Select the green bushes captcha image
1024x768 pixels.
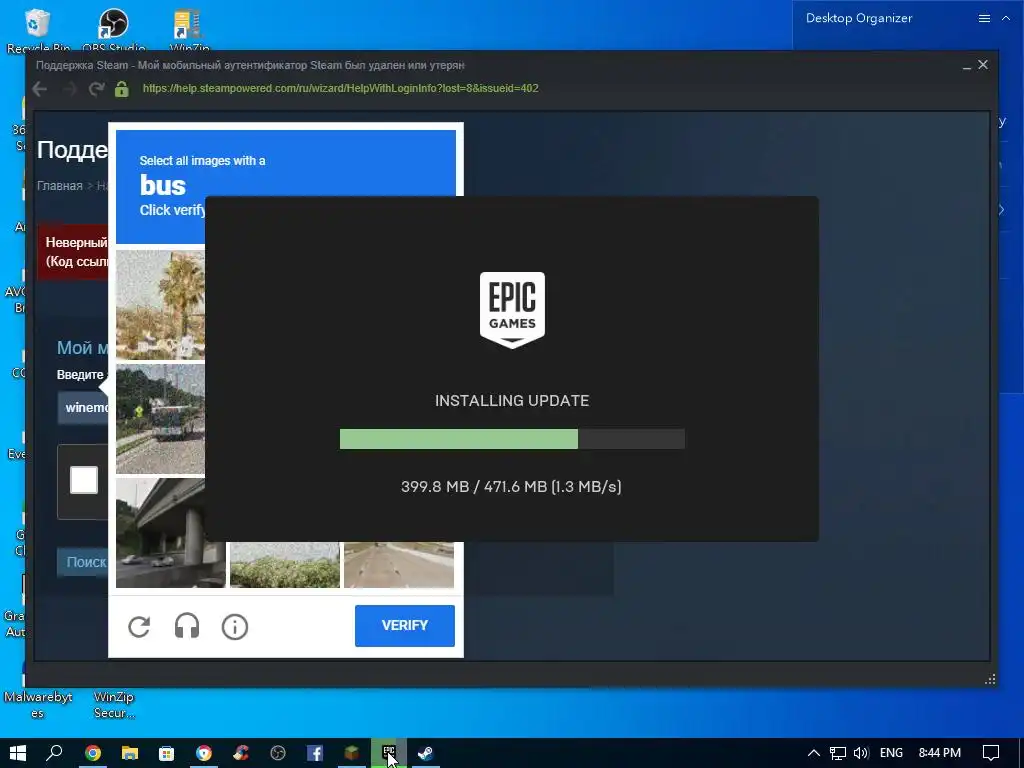(285, 564)
